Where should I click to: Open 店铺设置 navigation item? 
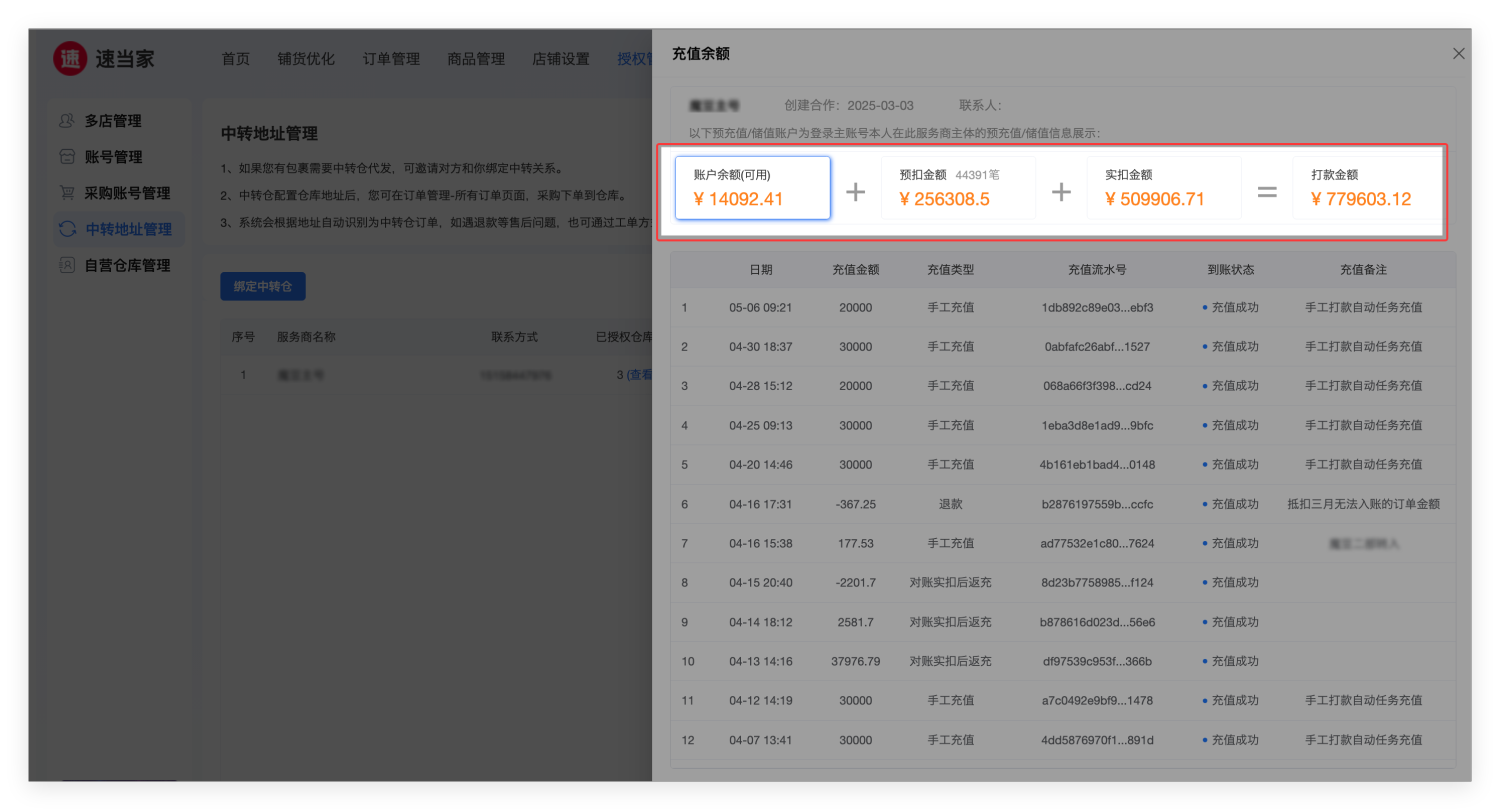[561, 59]
